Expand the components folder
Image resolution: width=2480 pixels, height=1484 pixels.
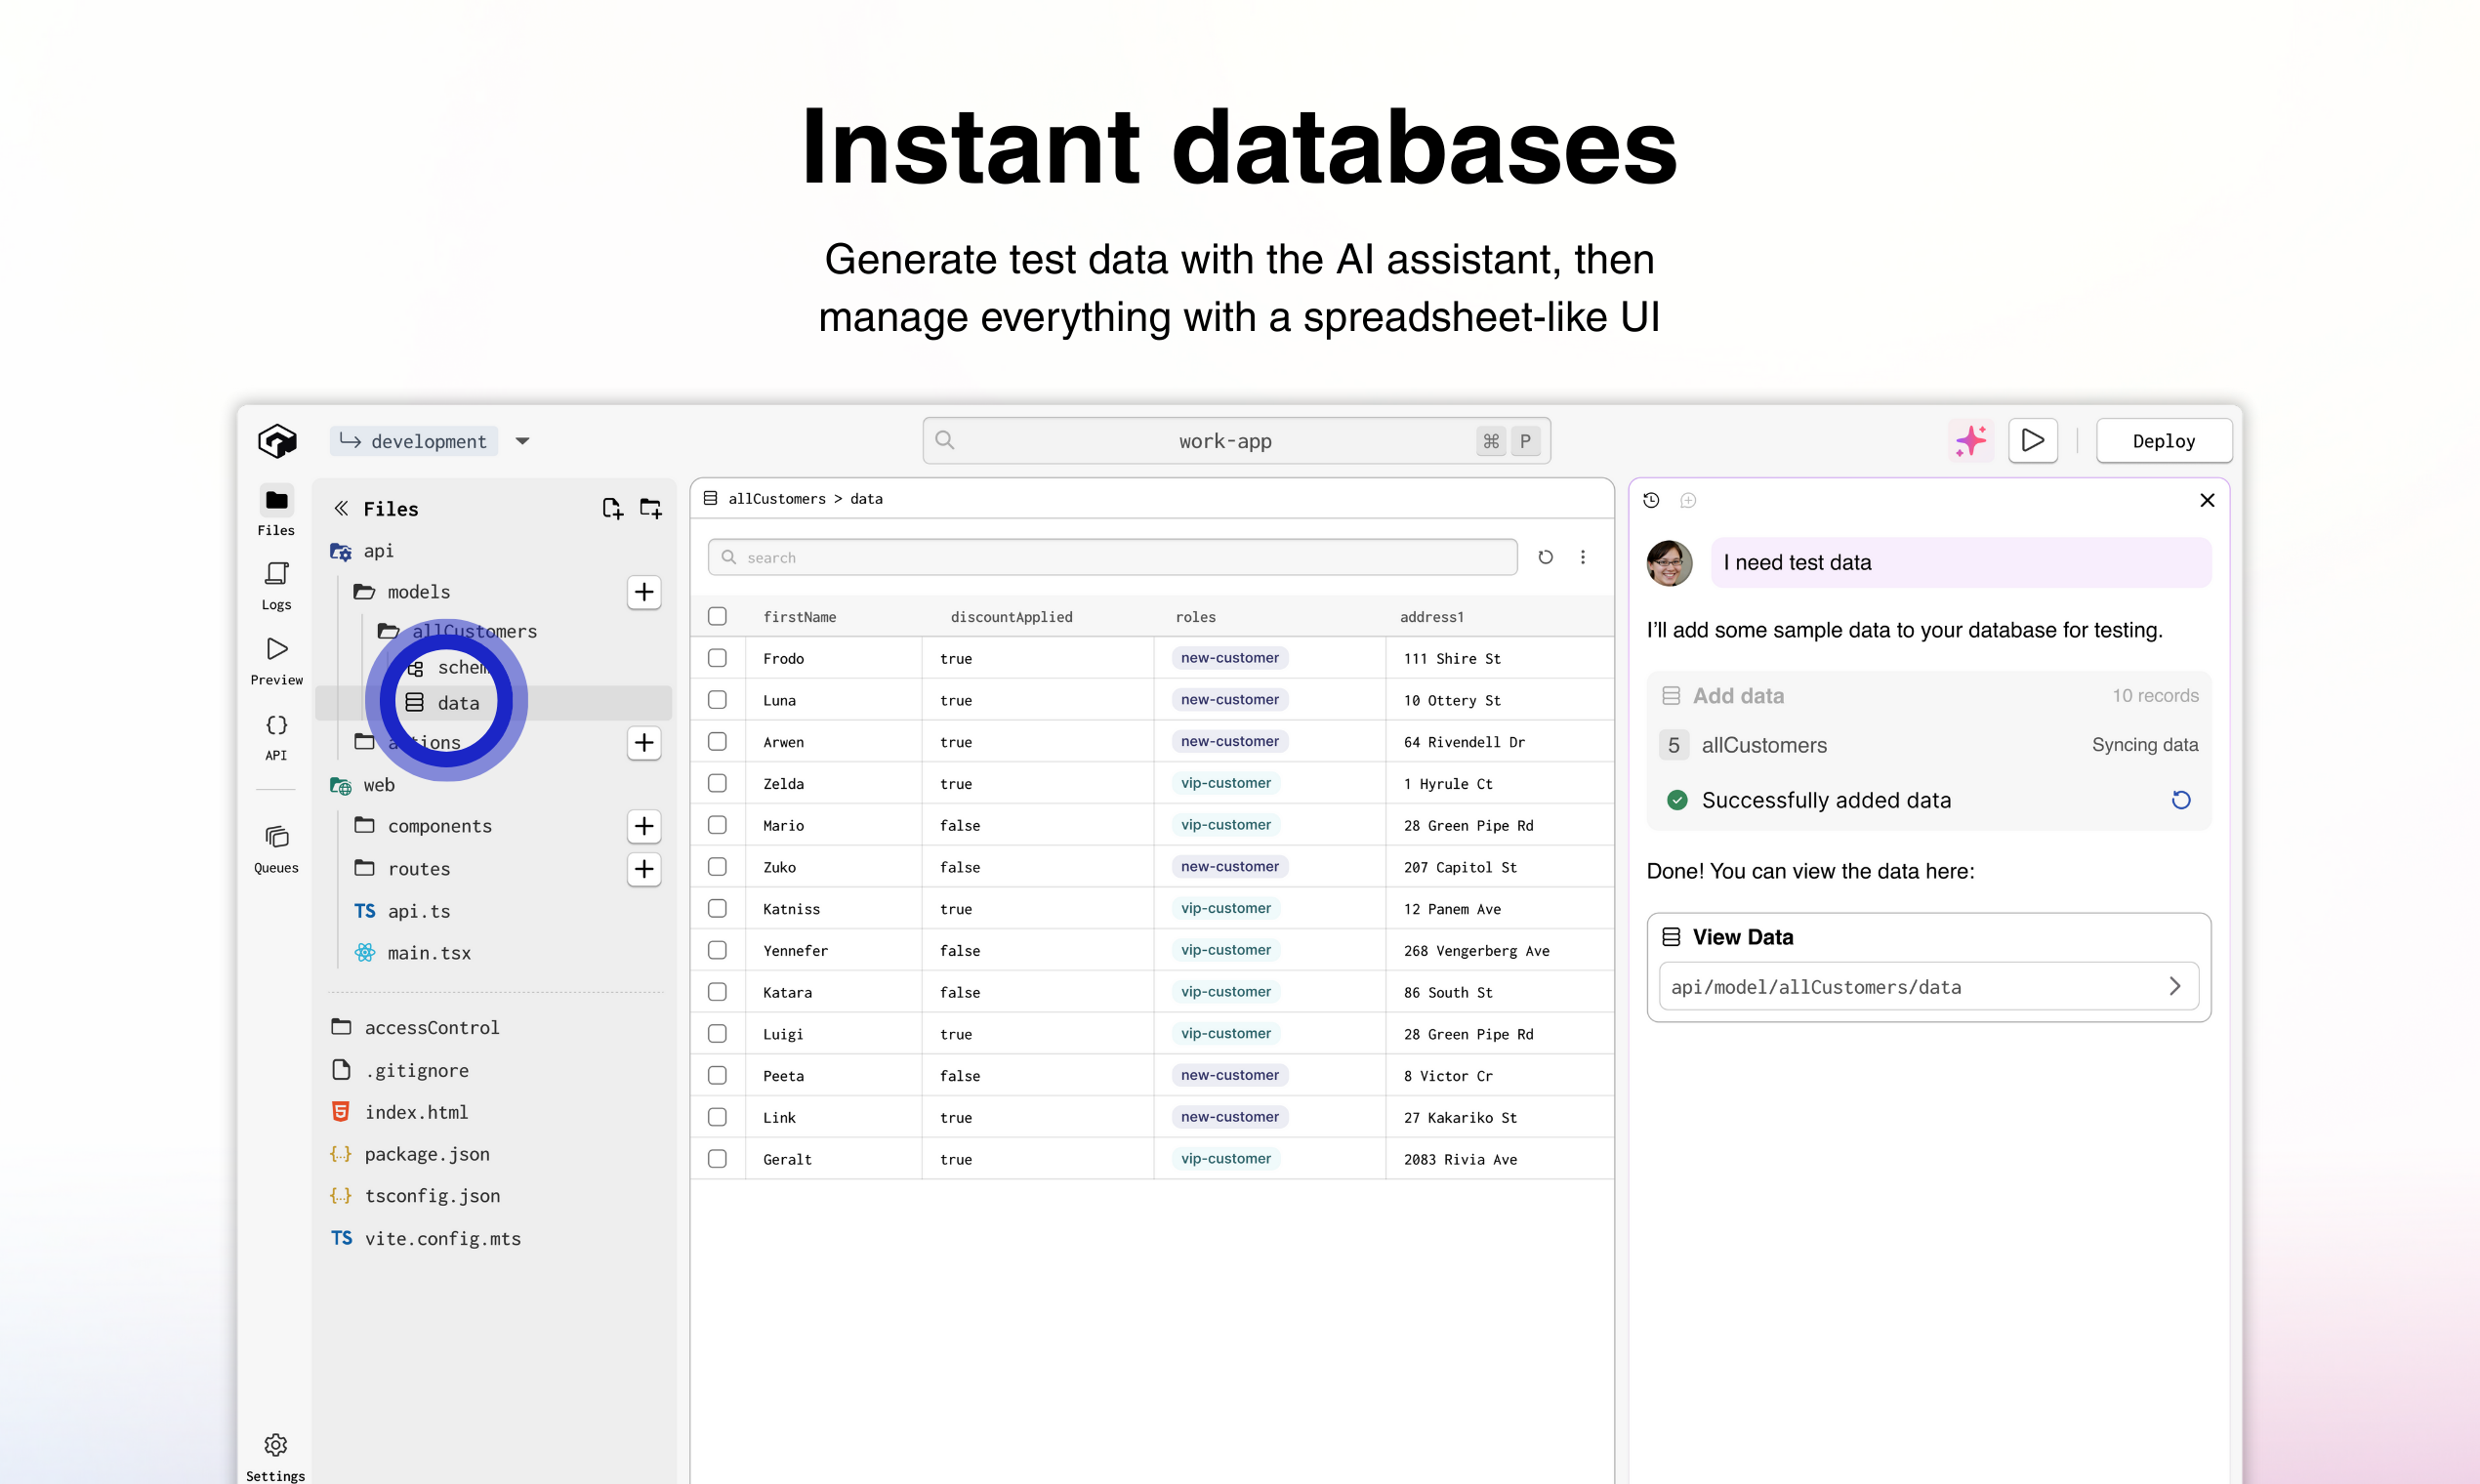click(x=439, y=826)
